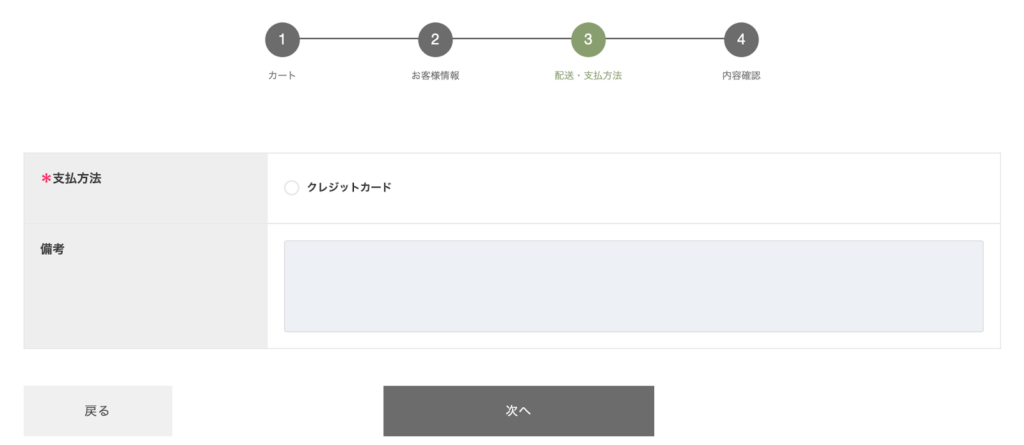Click connector line between steps 2 and 3
Screen dimensions: 1024x445
pos(511,40)
